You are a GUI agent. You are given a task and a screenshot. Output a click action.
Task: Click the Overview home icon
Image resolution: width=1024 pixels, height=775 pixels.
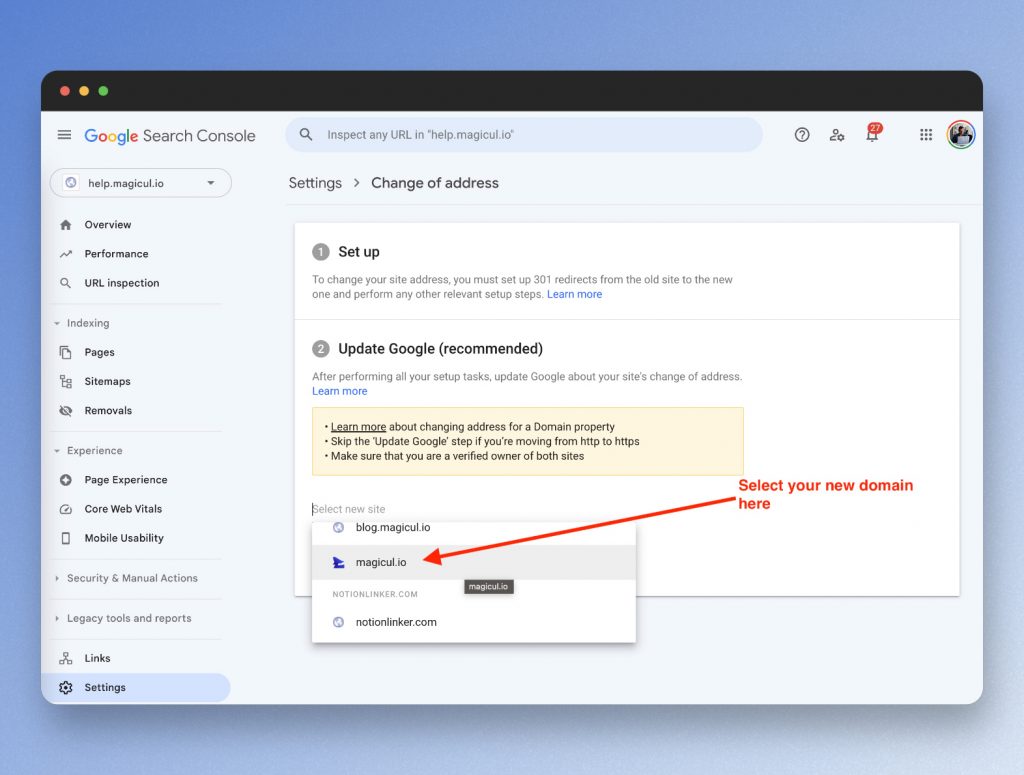tap(65, 225)
